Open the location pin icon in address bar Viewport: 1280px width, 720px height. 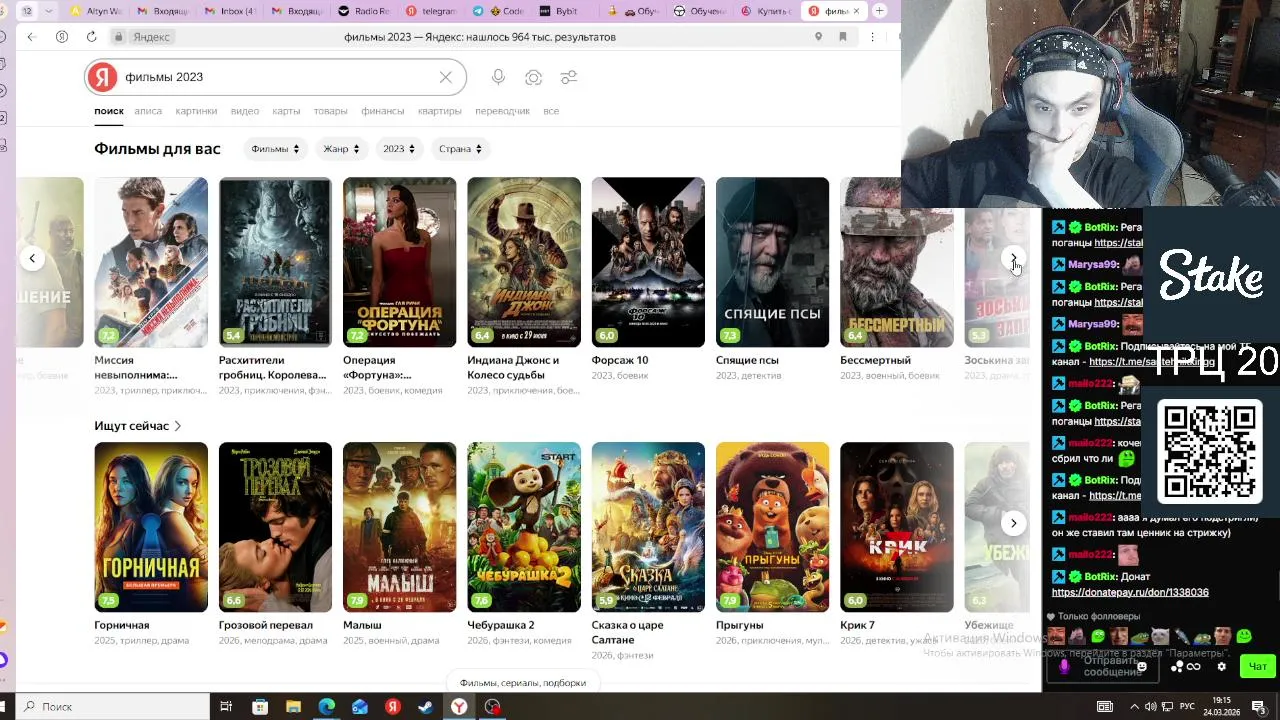coord(818,37)
